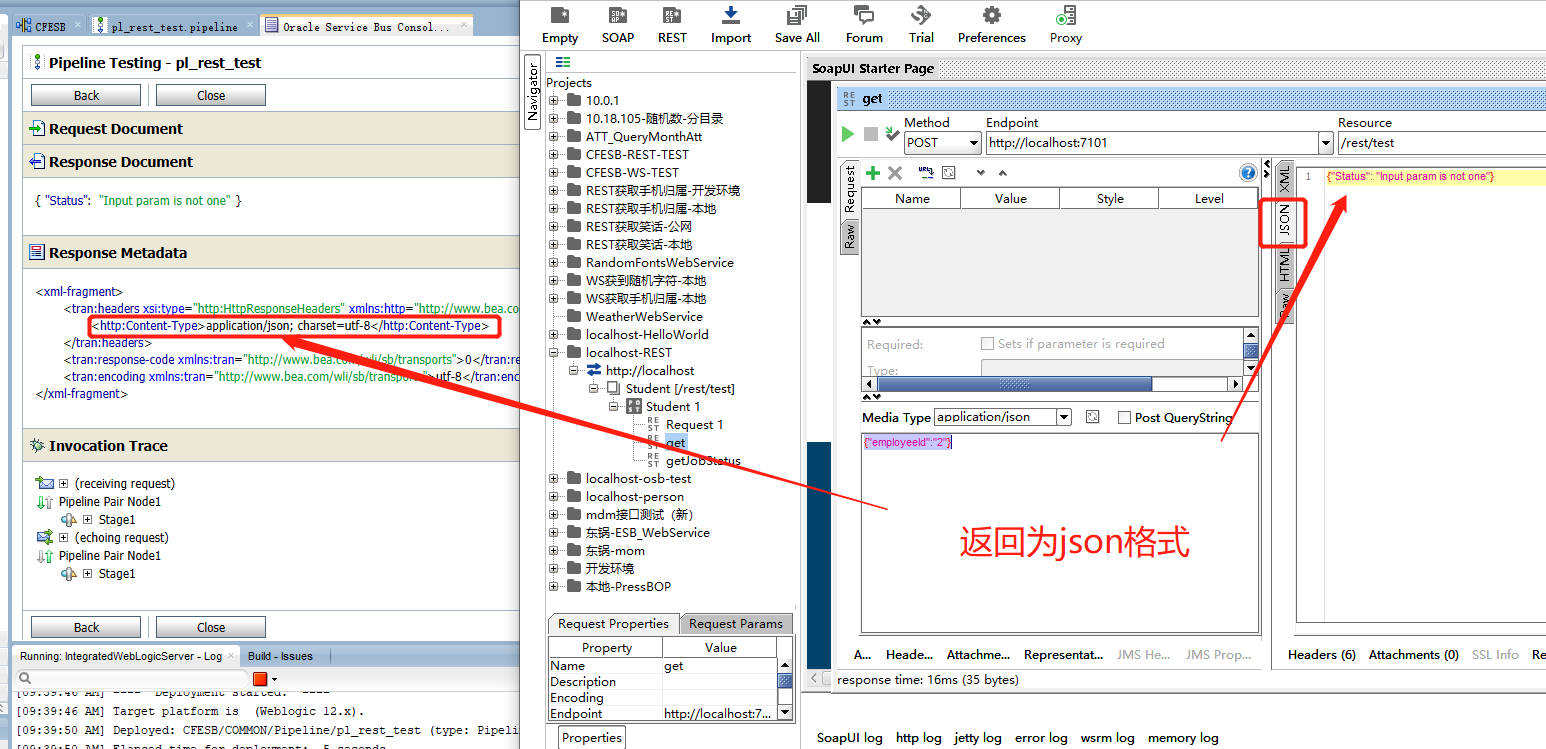Collapse the localhost-REST project
The height and width of the screenshot is (749, 1546).
pos(554,353)
